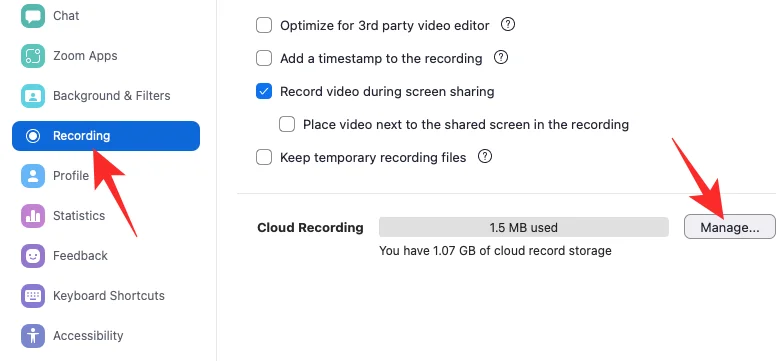This screenshot has width=784, height=361.
Task: Click the Zoom Apps sidebar icon
Action: click(x=33, y=56)
